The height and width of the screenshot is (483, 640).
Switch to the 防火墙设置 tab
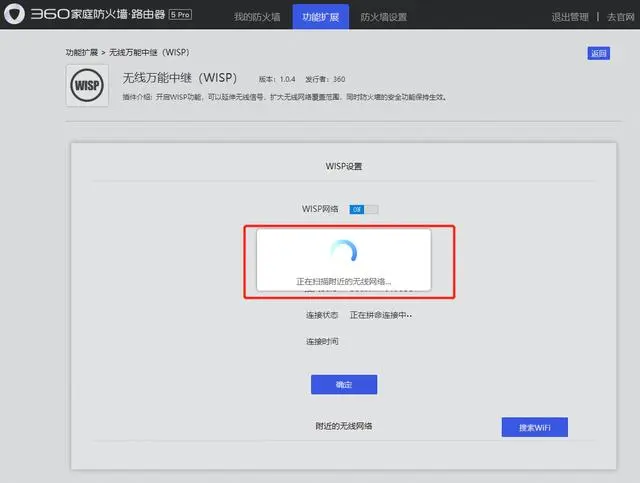coord(384,17)
